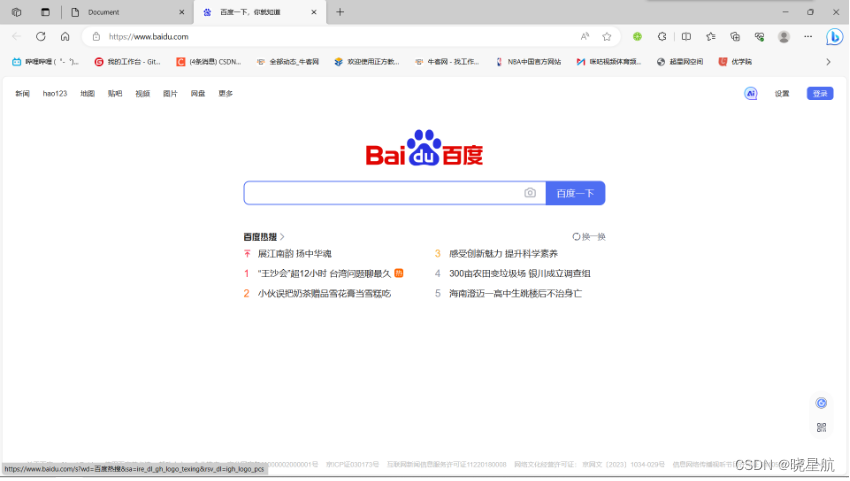Open 贴吧 link
Viewport: 850px width, 481px height.
point(115,93)
